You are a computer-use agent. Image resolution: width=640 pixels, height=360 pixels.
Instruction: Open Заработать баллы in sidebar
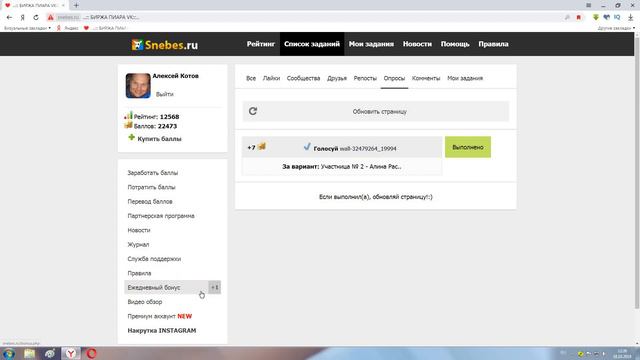(x=153, y=173)
